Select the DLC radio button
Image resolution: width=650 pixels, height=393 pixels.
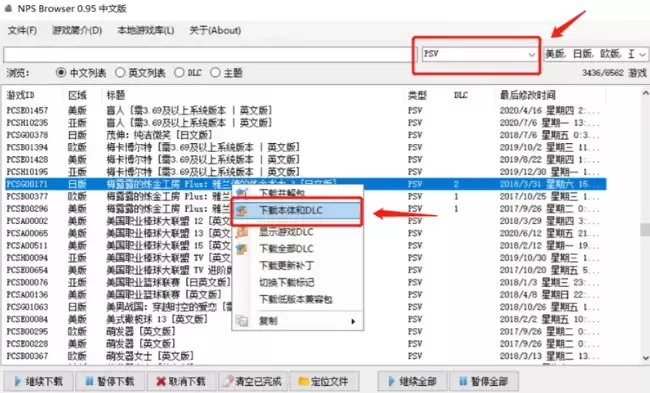[x=188, y=73]
